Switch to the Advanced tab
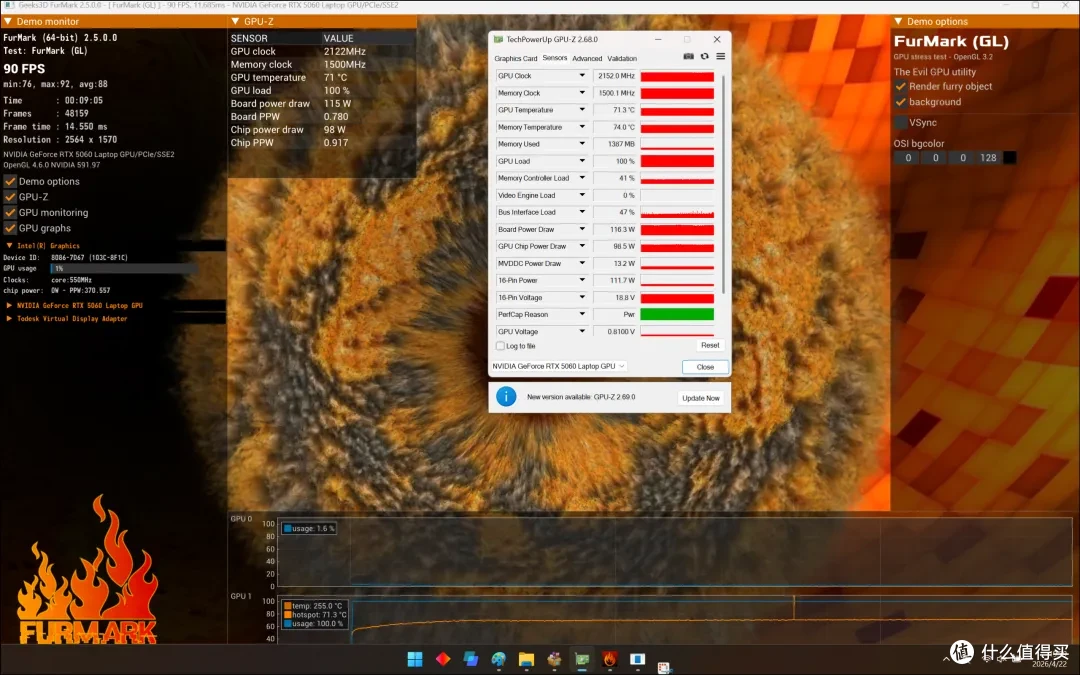Screen dimensions: 1080x675 click(x=587, y=59)
